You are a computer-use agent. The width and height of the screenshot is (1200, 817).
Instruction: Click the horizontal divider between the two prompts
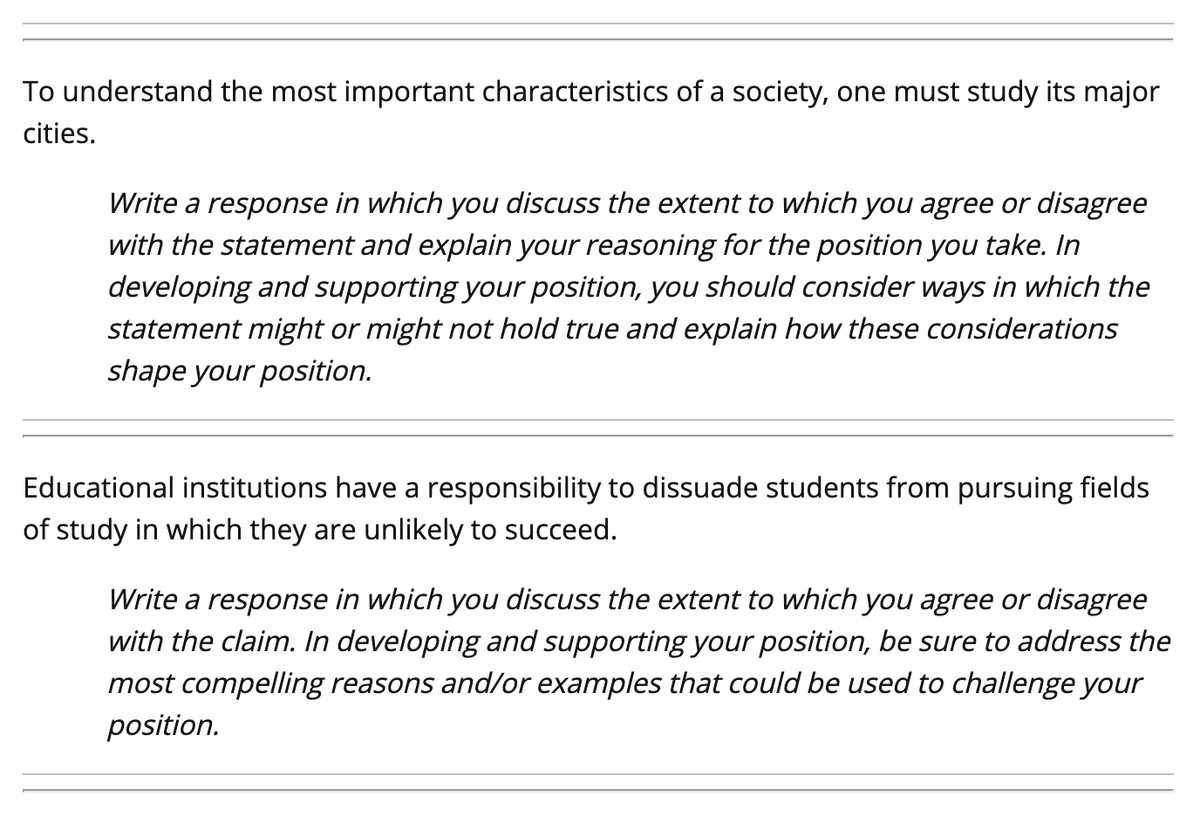[597, 428]
